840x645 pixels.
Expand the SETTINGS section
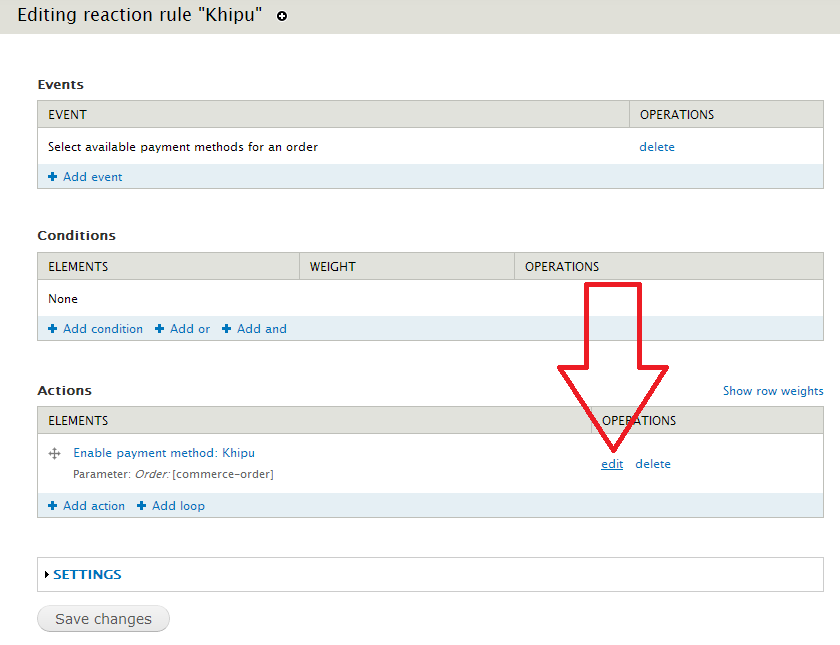[x=87, y=575]
